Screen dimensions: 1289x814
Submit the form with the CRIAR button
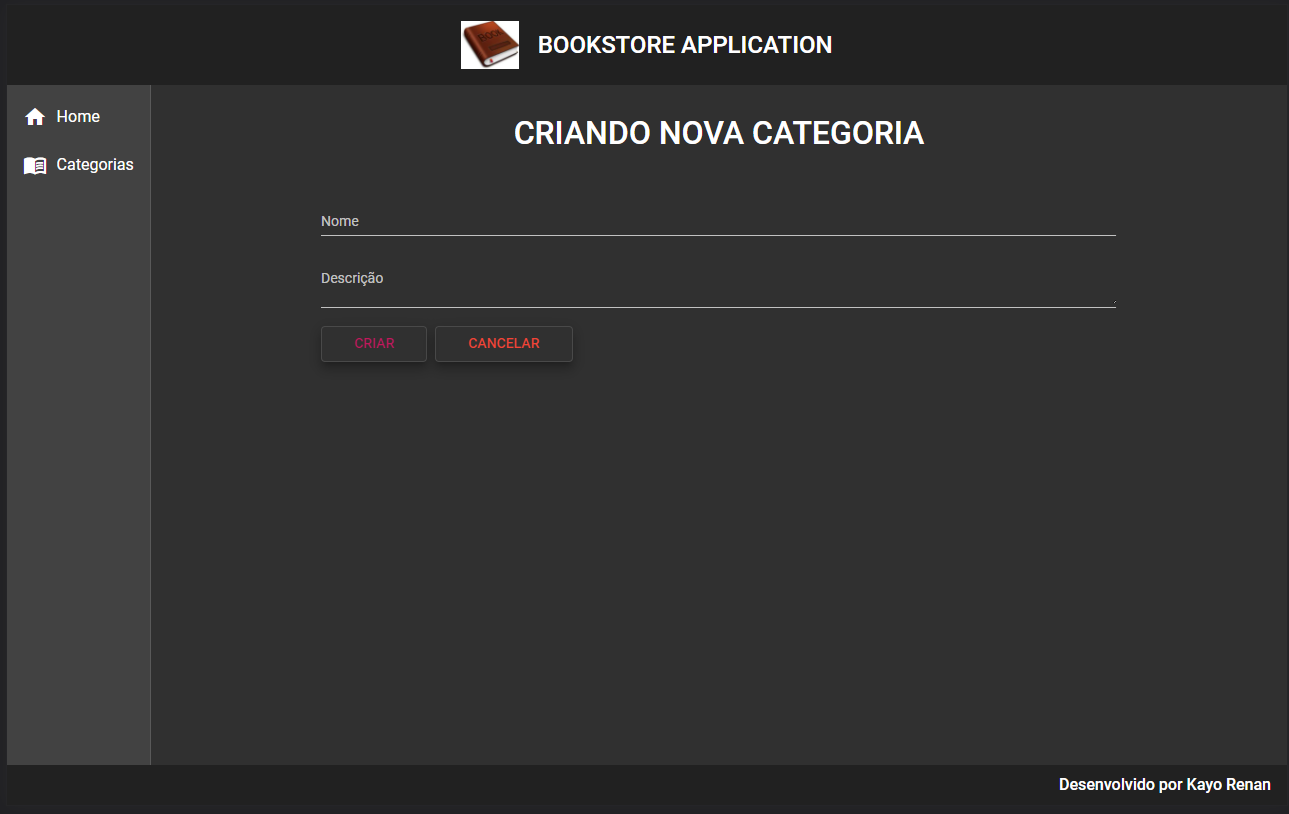coord(374,343)
